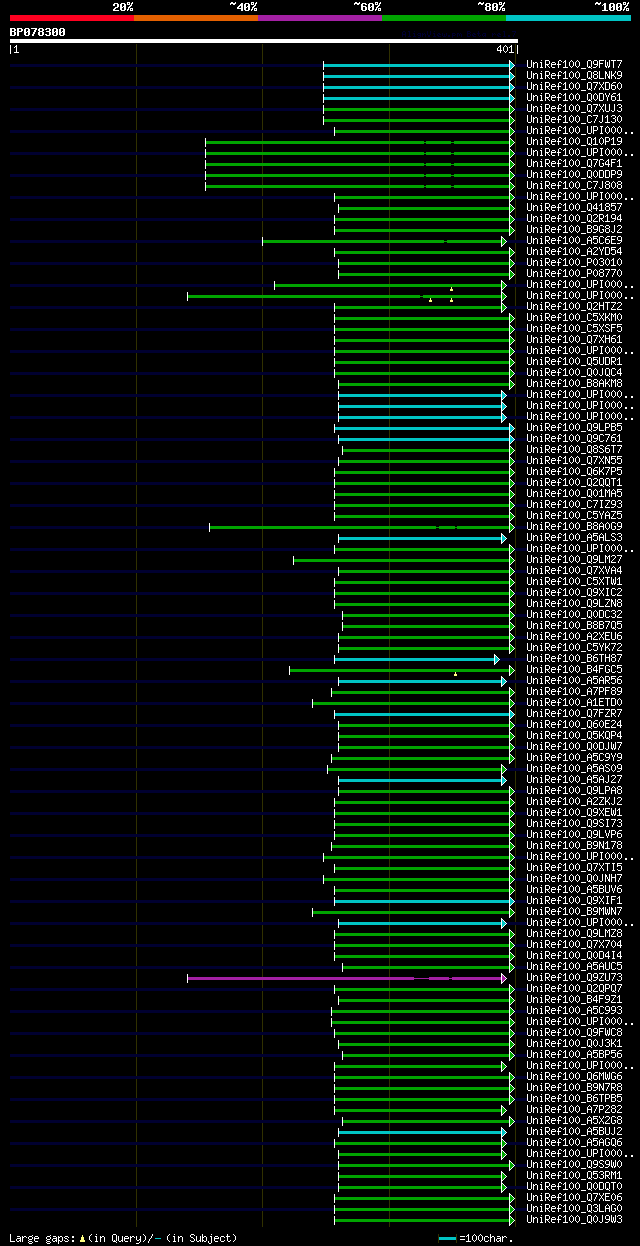640x1246 pixels.
Task: Click the UniRef100_Q9XIF1 label
Action: point(574,900)
